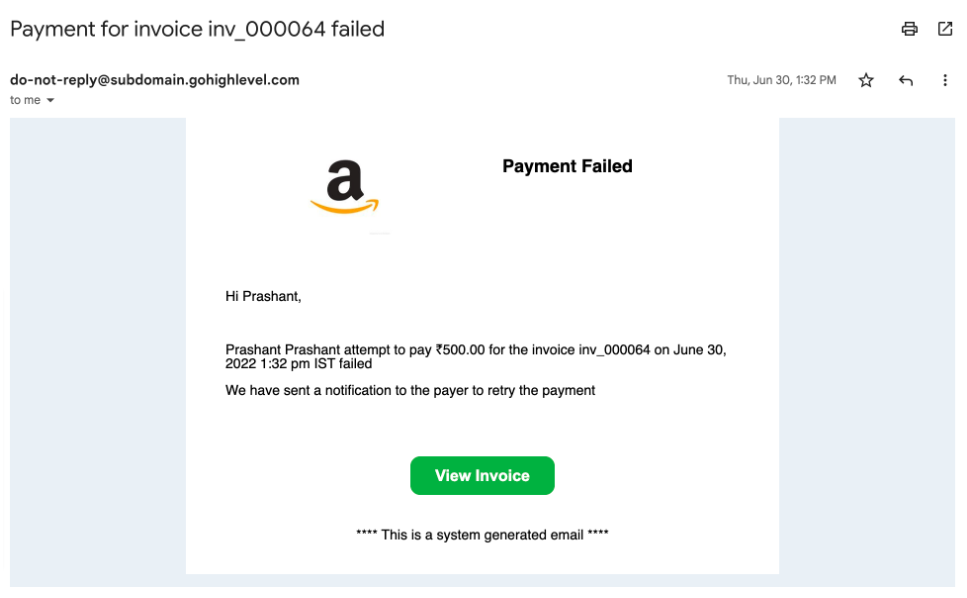Open the email in a new window
This screenshot has height=598, width=967.
(945, 29)
